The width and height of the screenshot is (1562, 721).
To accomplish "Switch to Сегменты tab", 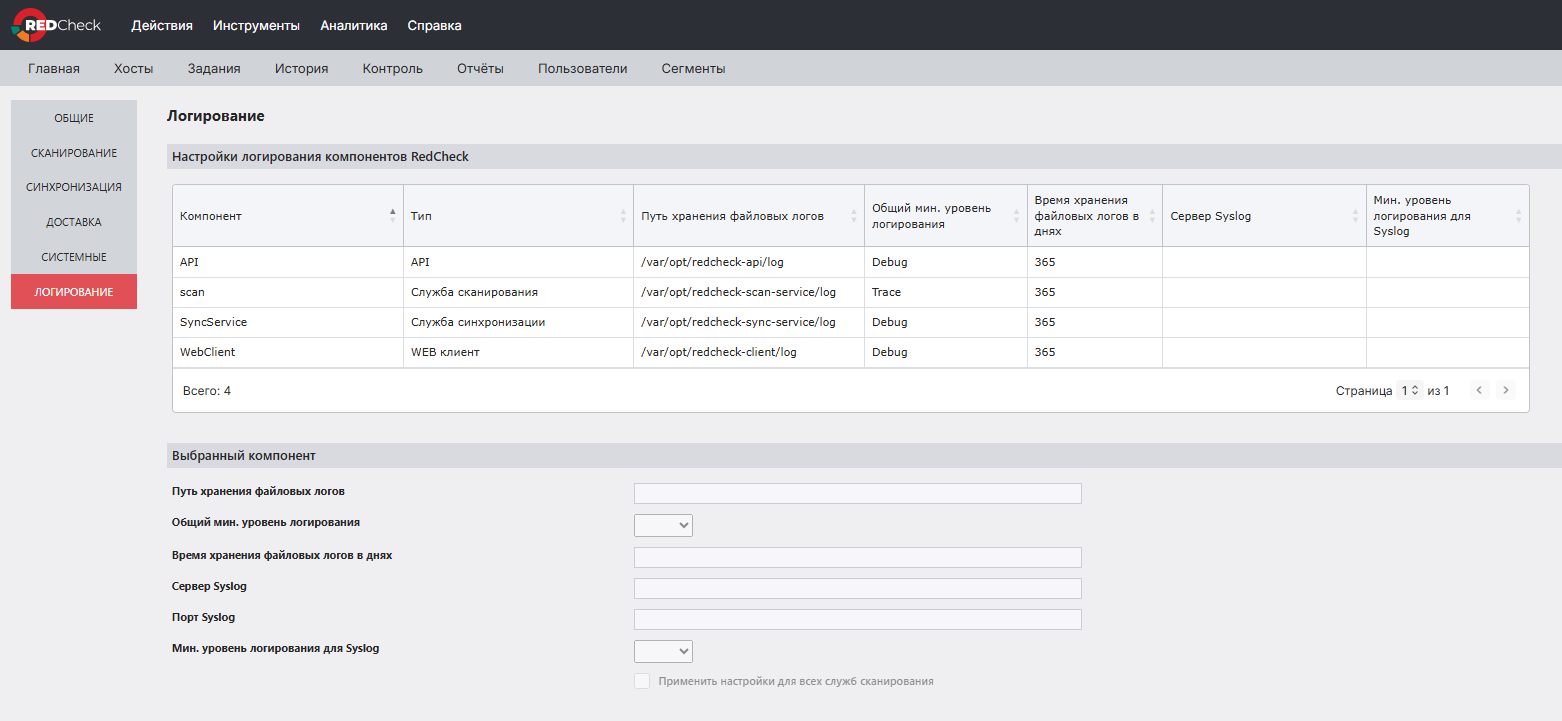I will coord(693,69).
